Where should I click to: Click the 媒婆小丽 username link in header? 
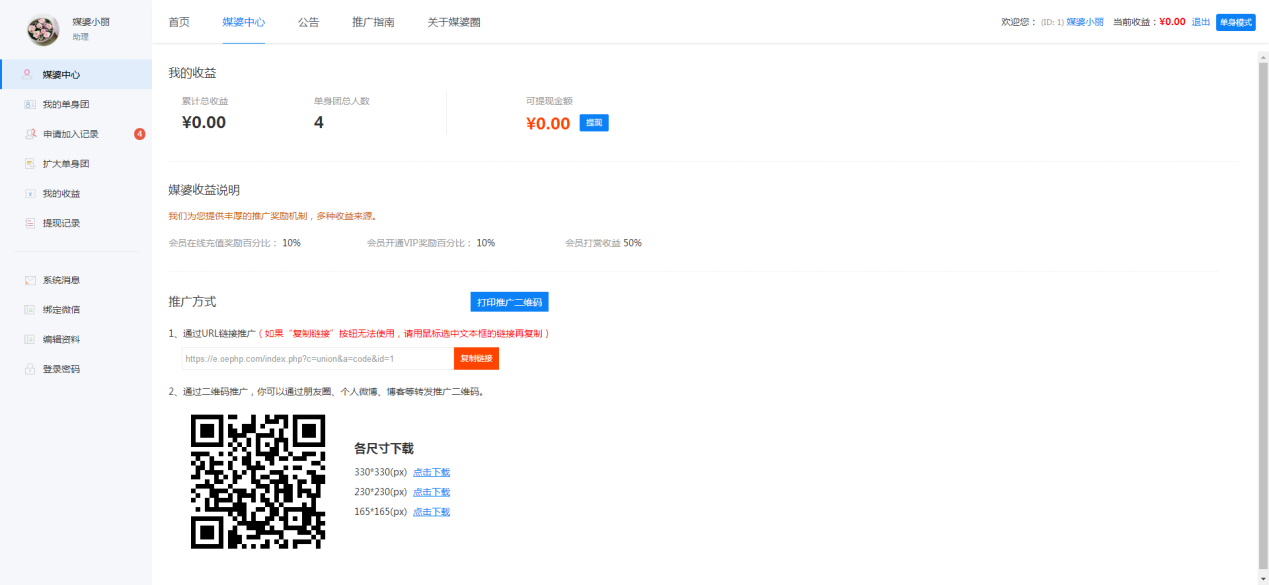point(1085,22)
